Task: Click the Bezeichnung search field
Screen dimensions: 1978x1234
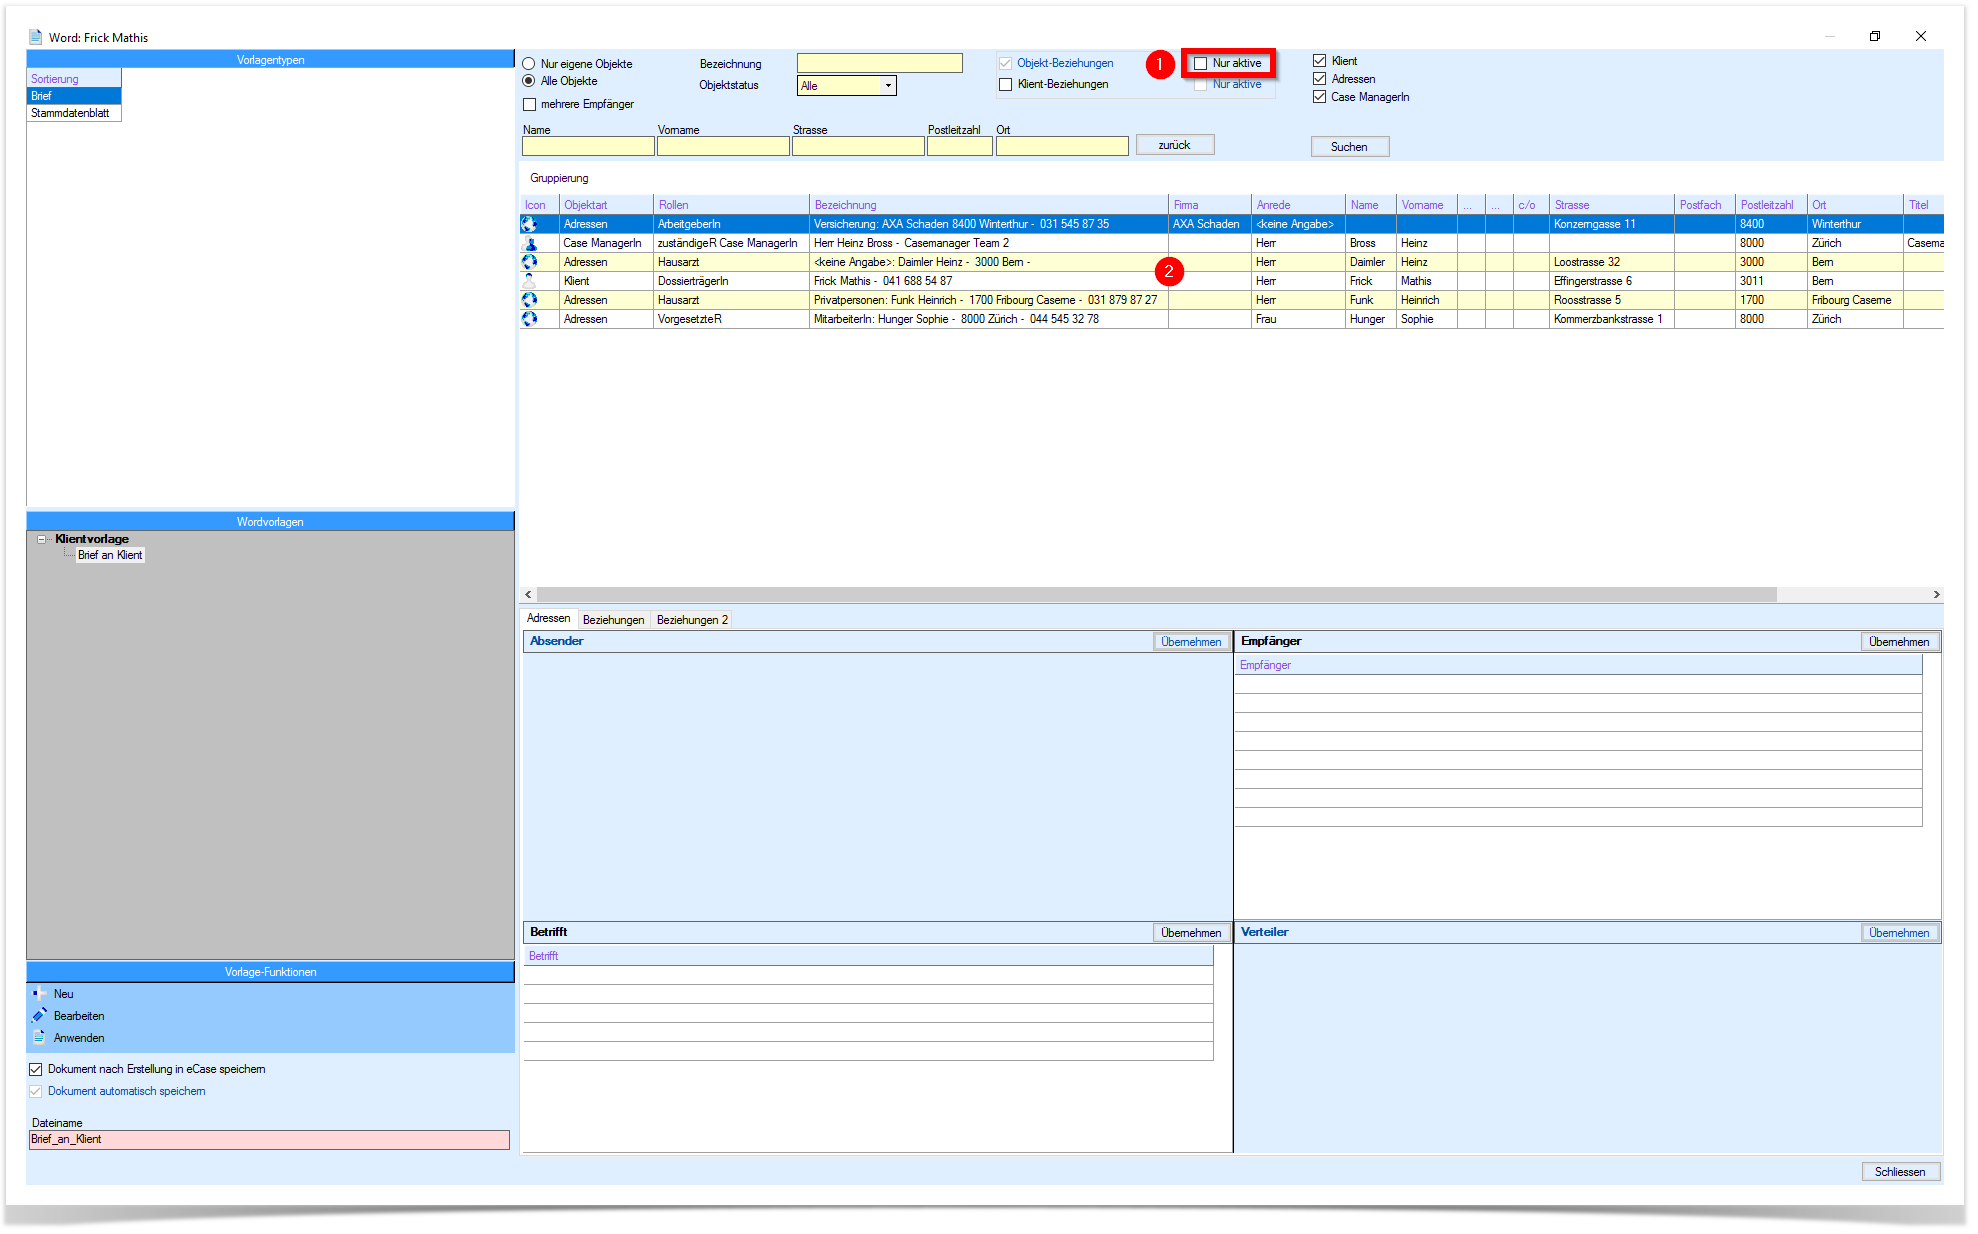Action: click(x=879, y=63)
